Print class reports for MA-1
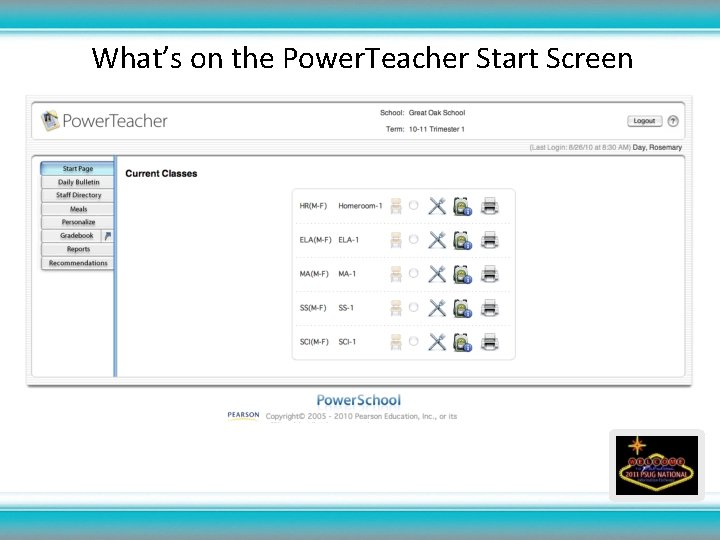The height and width of the screenshot is (540, 720). 489,274
